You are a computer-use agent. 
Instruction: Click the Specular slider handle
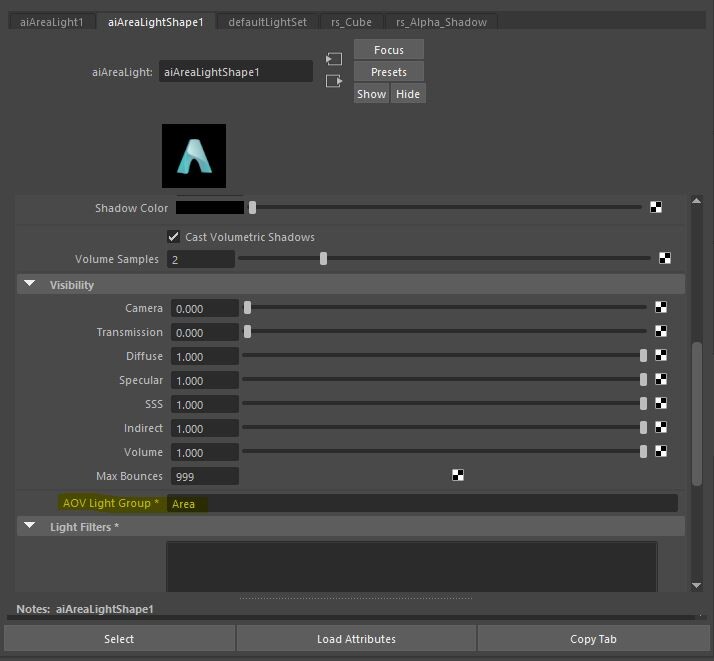643,379
